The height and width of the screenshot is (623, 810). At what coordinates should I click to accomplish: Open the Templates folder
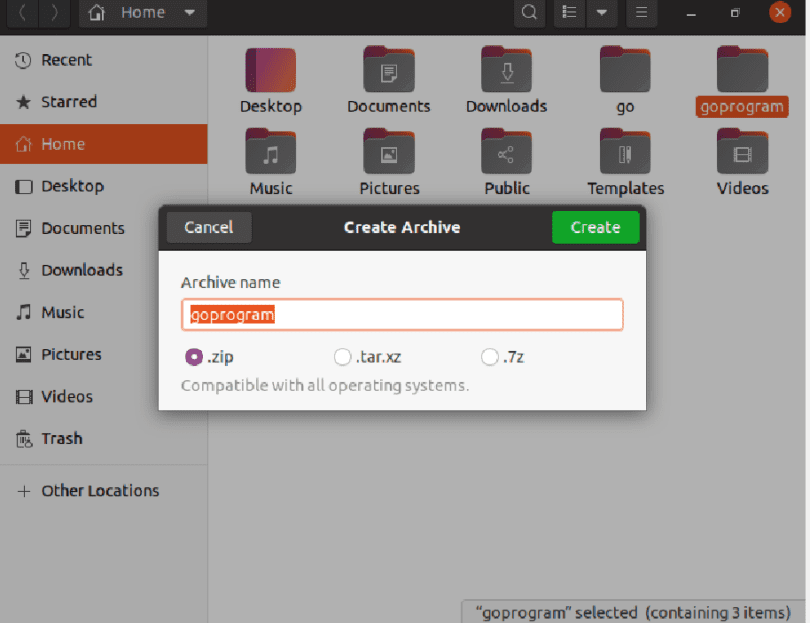pos(624,153)
